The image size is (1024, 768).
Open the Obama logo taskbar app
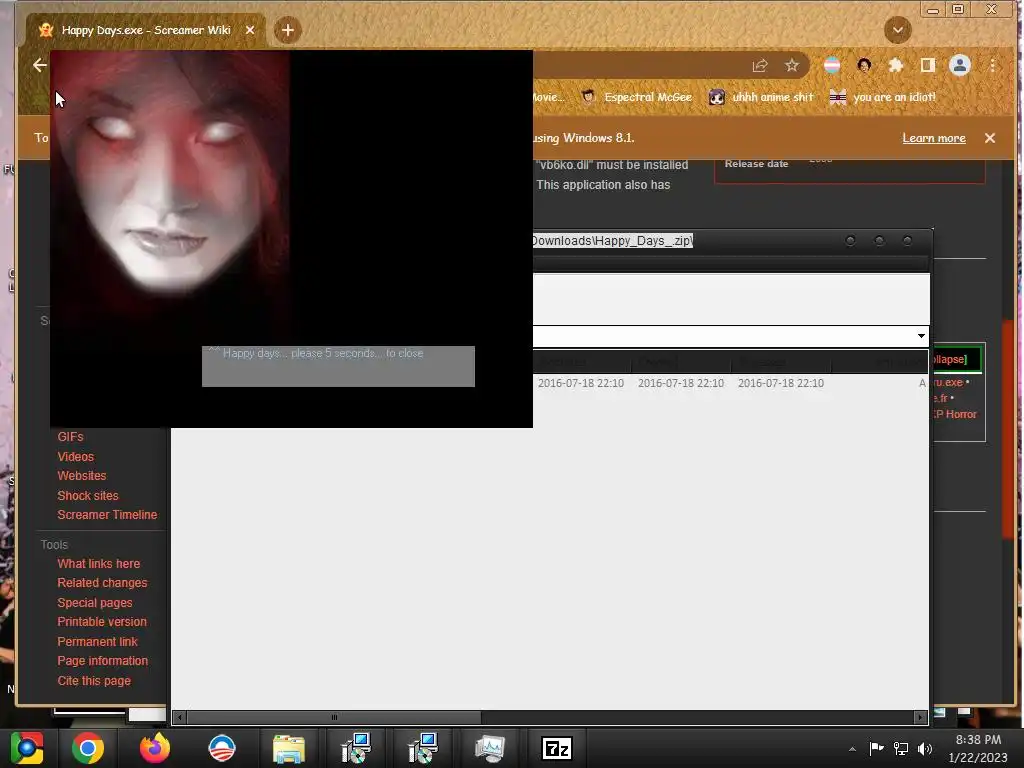coord(221,748)
